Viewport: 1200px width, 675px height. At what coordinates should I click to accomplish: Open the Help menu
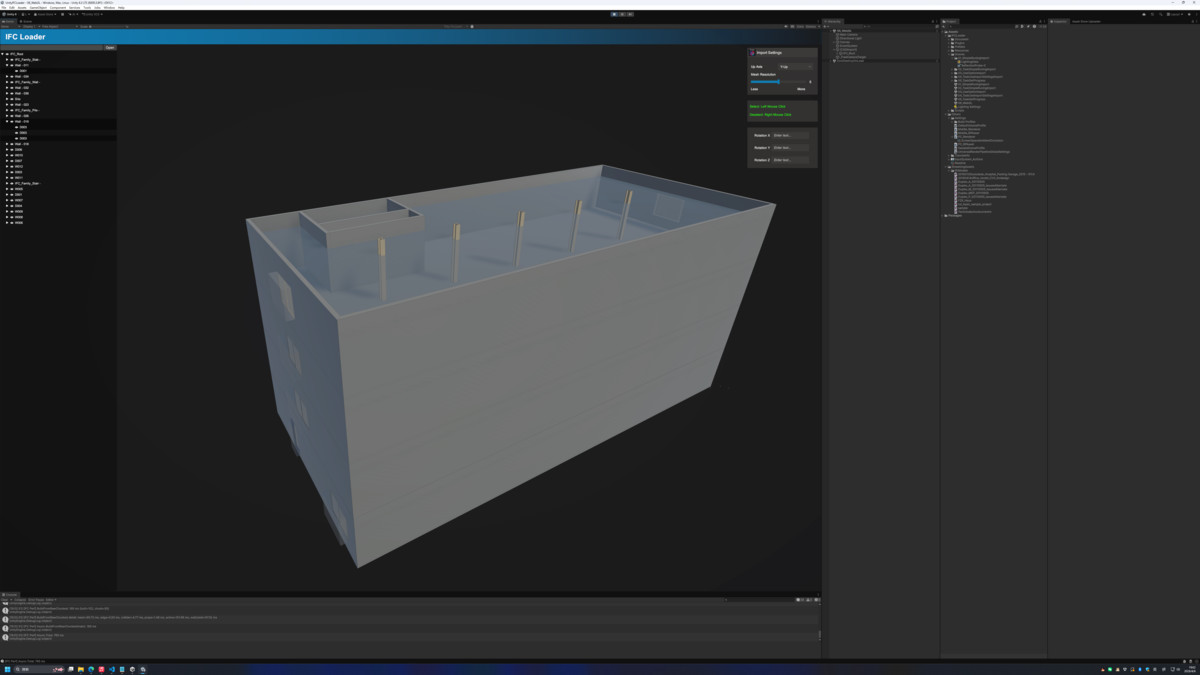pos(122,8)
